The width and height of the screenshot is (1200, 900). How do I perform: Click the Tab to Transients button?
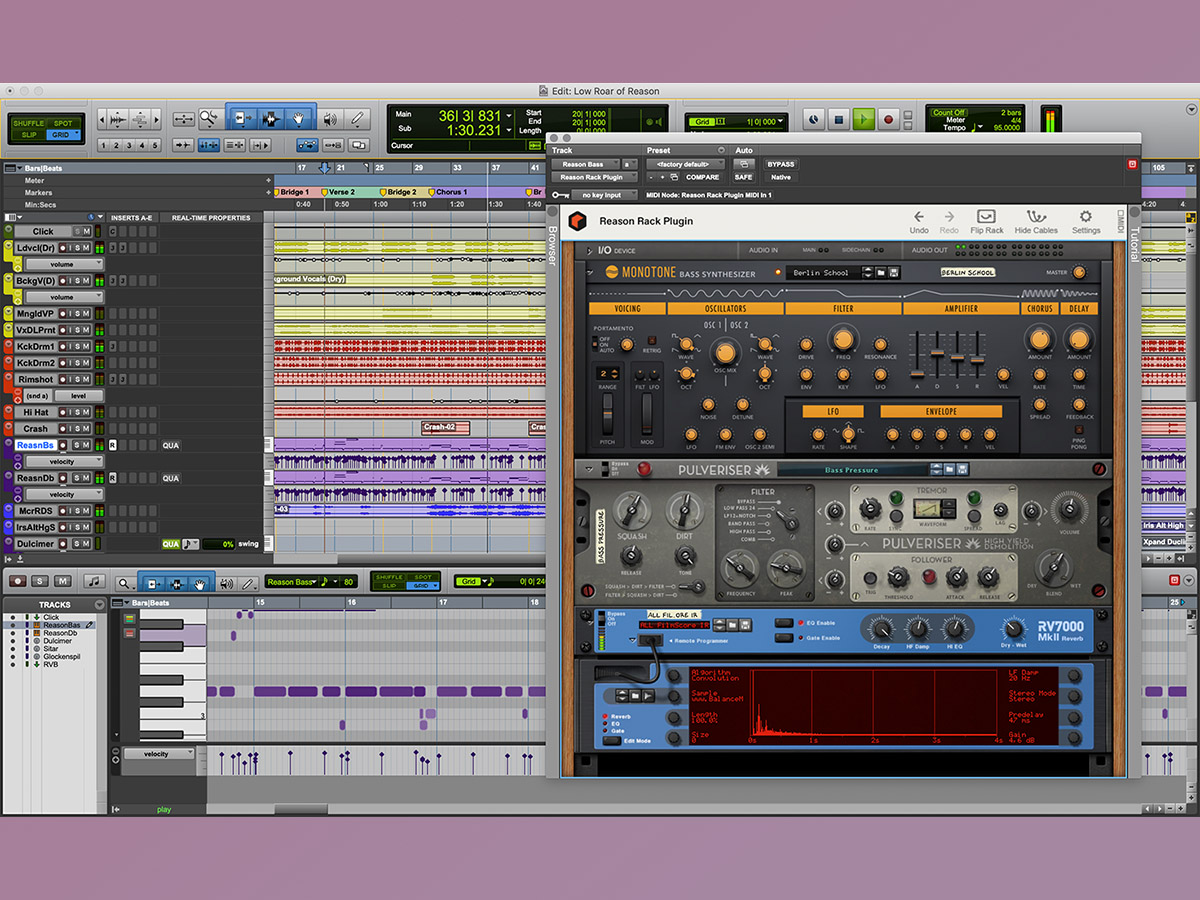(183, 145)
